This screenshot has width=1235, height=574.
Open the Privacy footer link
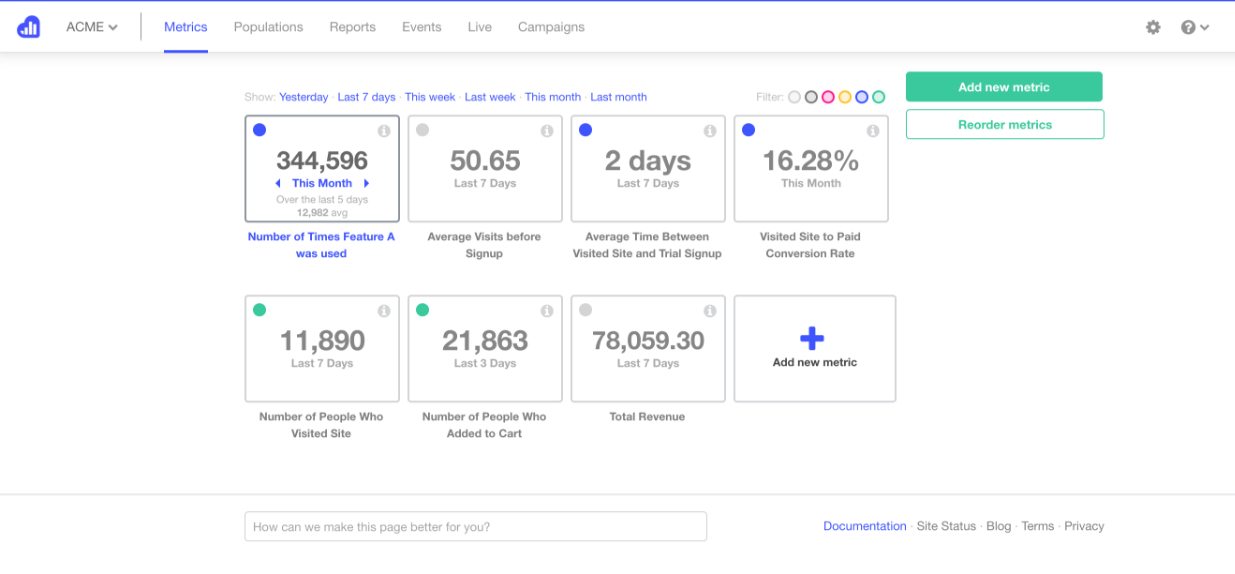point(1084,526)
